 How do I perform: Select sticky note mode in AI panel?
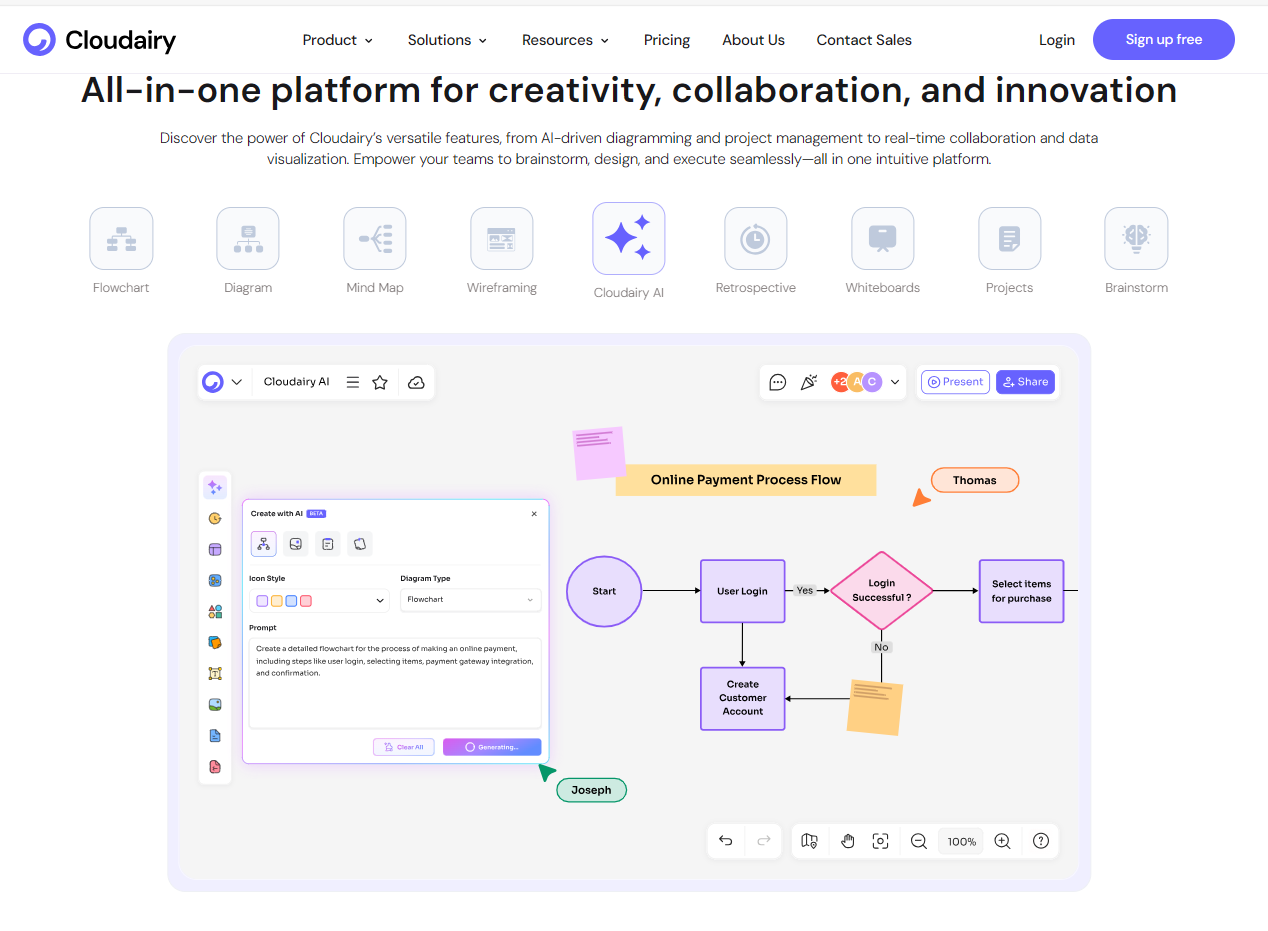[x=360, y=544]
